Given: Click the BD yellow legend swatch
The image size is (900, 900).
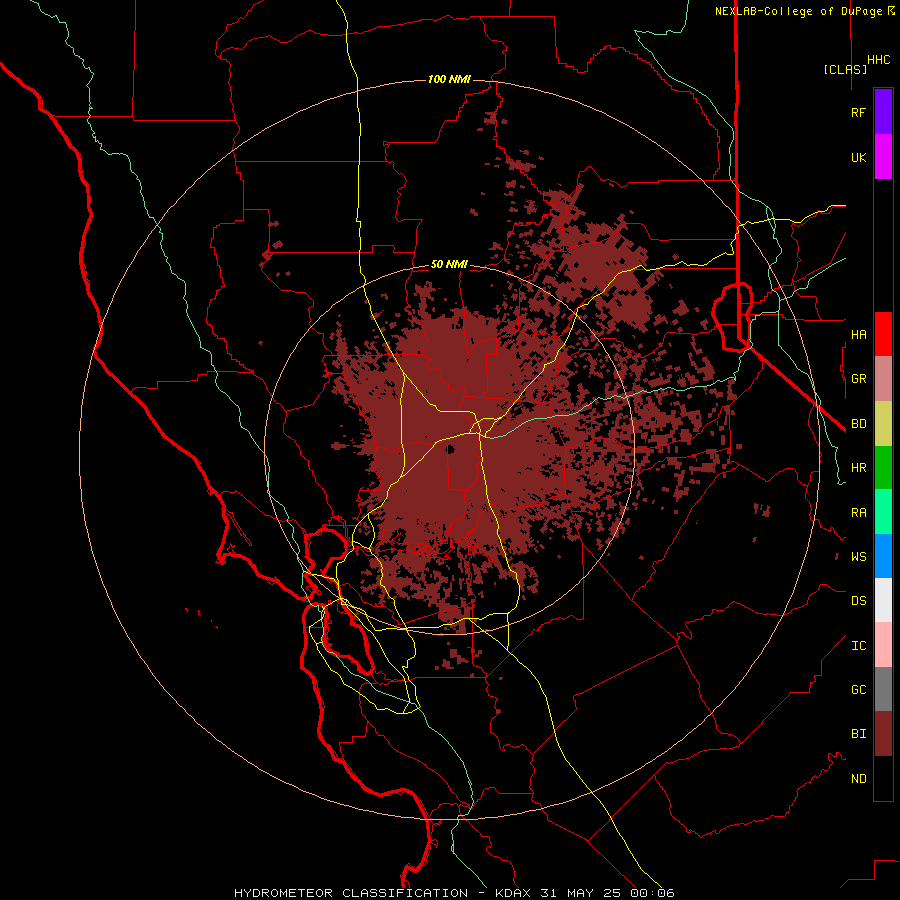Looking at the screenshot, I should [x=883, y=424].
